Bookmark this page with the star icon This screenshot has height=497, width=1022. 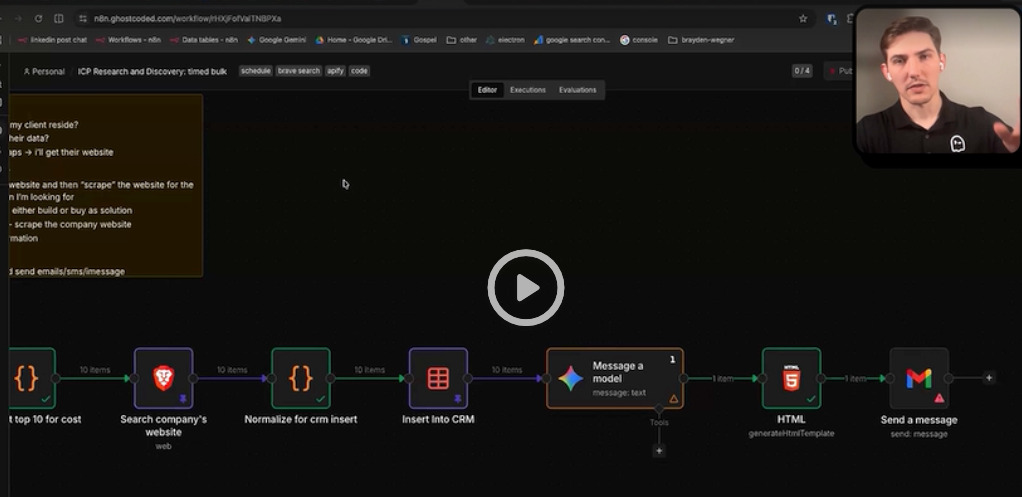pyautogui.click(x=803, y=19)
